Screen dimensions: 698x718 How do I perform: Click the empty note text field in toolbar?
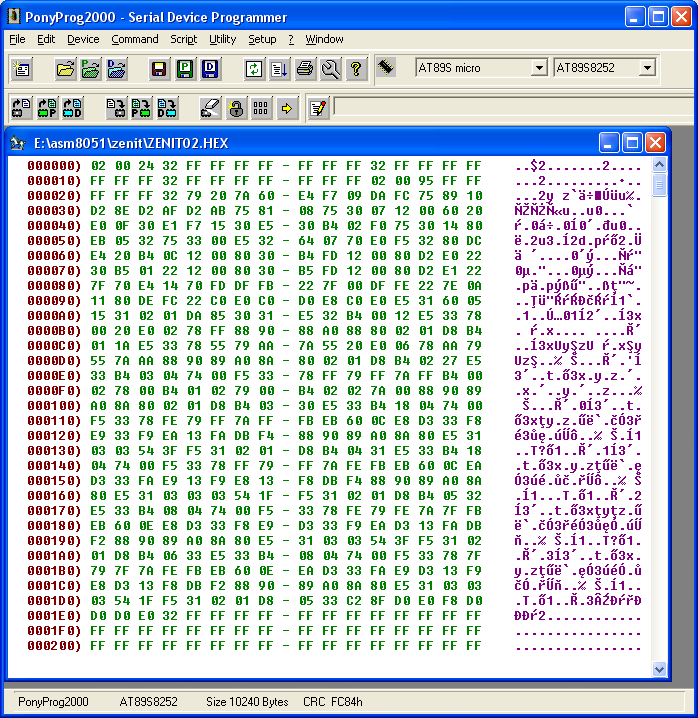coord(514,107)
